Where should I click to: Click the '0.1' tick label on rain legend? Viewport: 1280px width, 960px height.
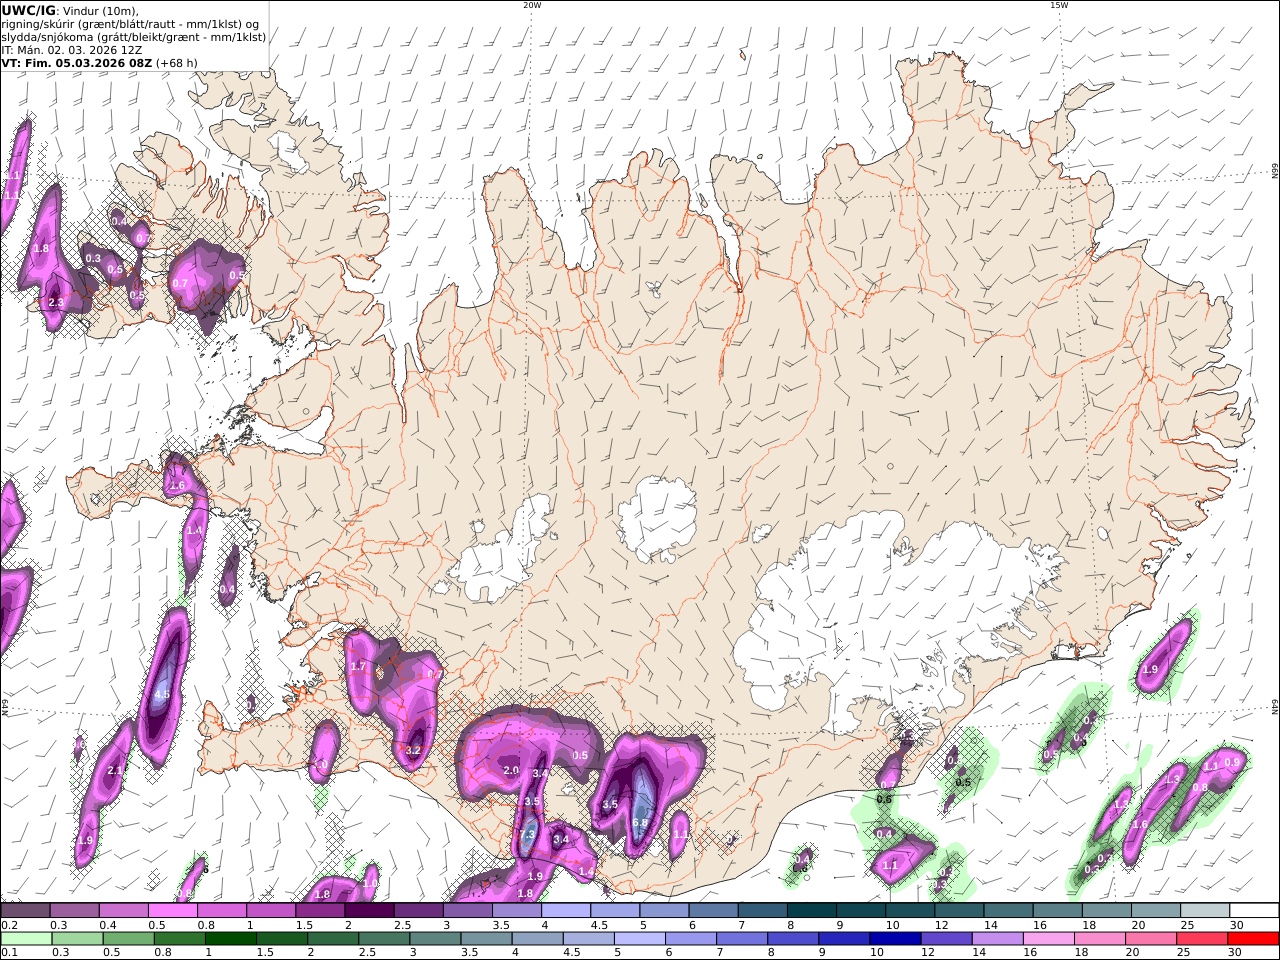click(8, 953)
